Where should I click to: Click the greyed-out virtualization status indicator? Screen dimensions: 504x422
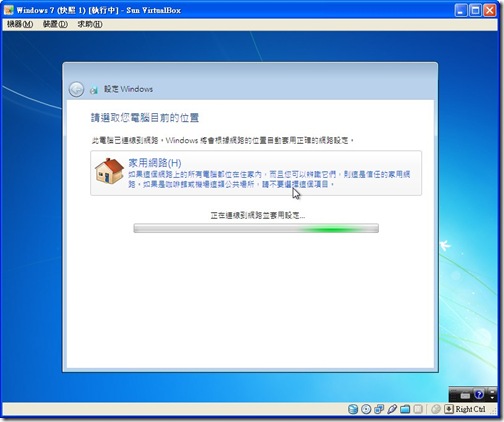(418, 409)
